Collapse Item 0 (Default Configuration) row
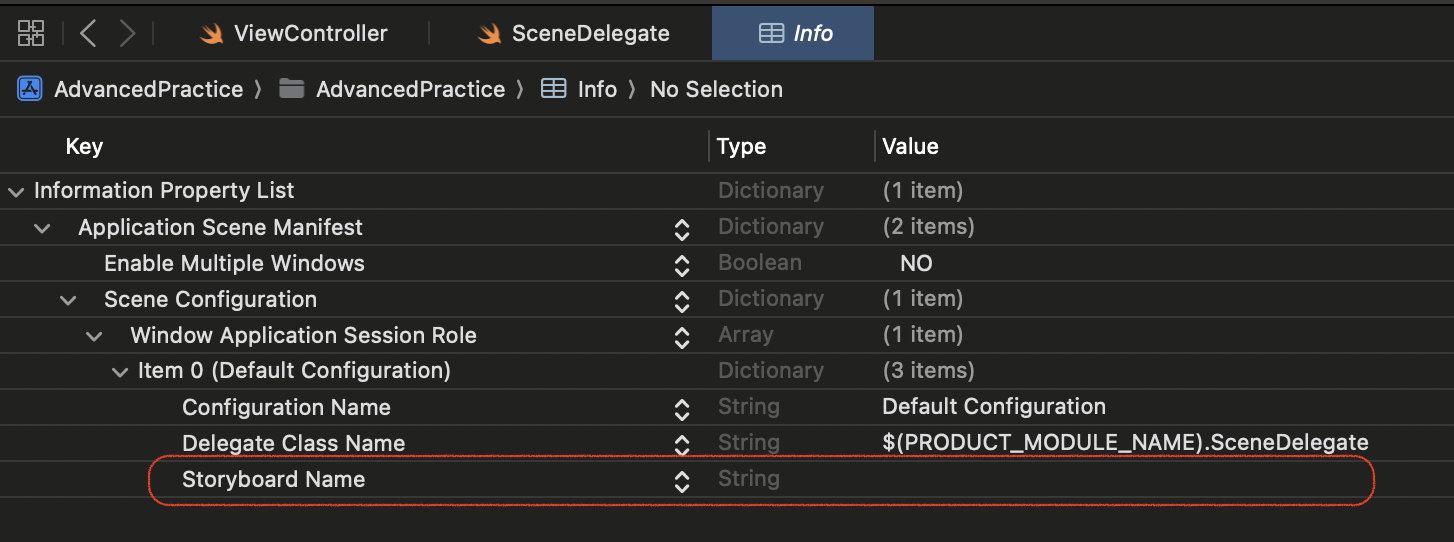 point(120,372)
